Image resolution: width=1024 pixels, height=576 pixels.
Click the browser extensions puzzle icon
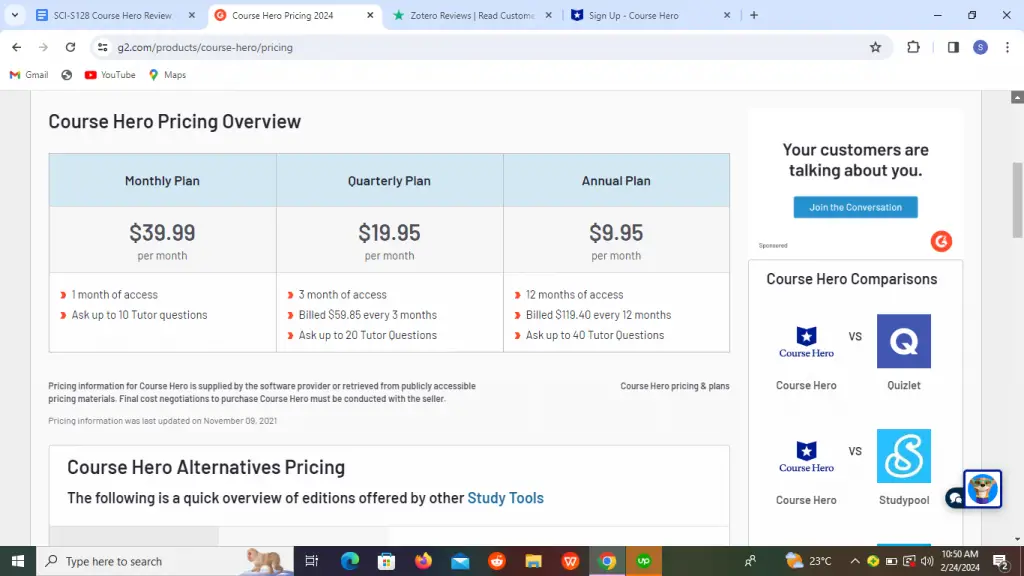(x=911, y=47)
